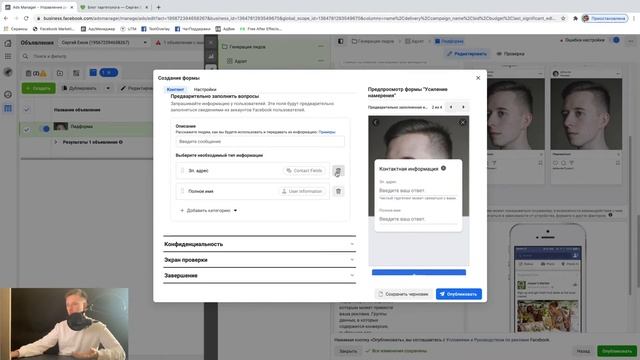
Task: Click the green Опубликовать button at bottom
Action: pyautogui.click(x=617, y=351)
